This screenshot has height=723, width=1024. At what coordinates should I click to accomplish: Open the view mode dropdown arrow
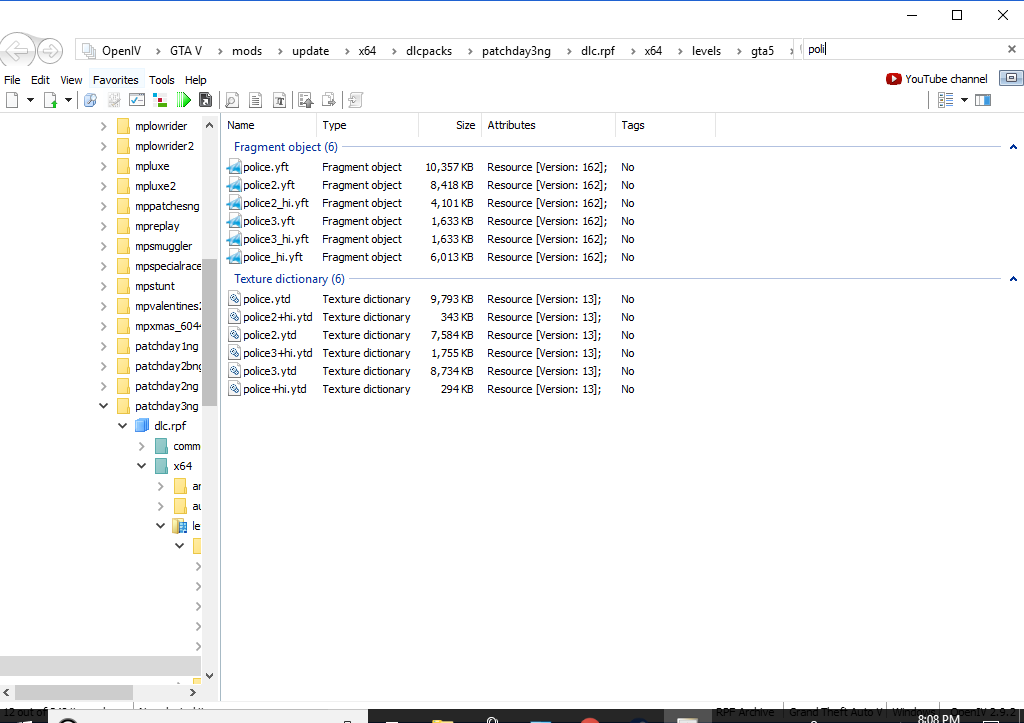(x=964, y=100)
